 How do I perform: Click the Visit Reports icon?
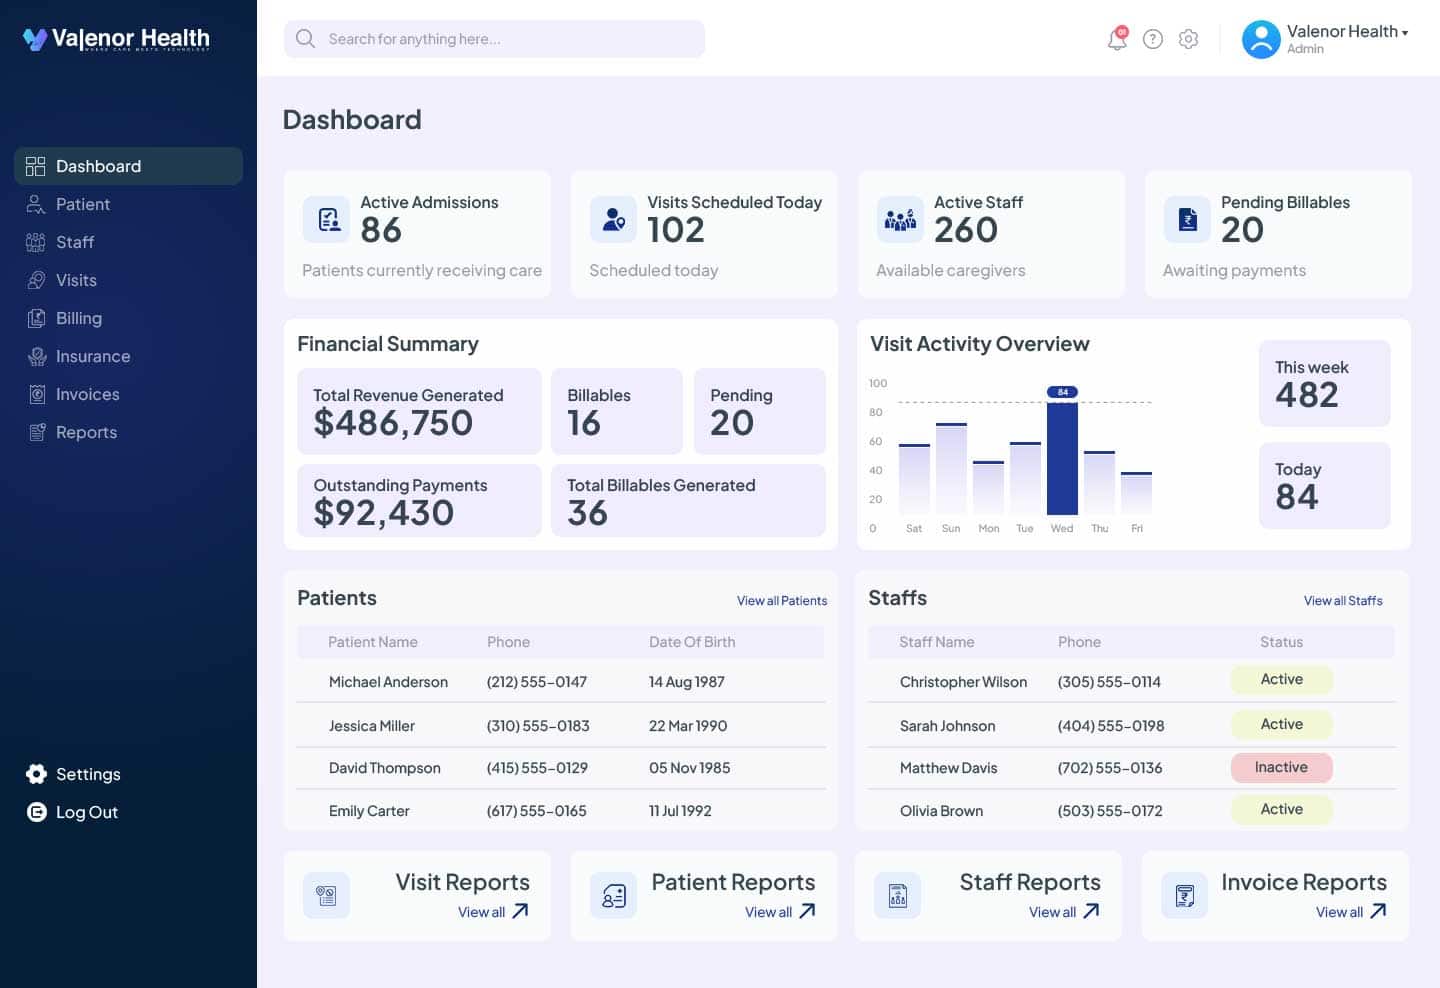point(326,895)
